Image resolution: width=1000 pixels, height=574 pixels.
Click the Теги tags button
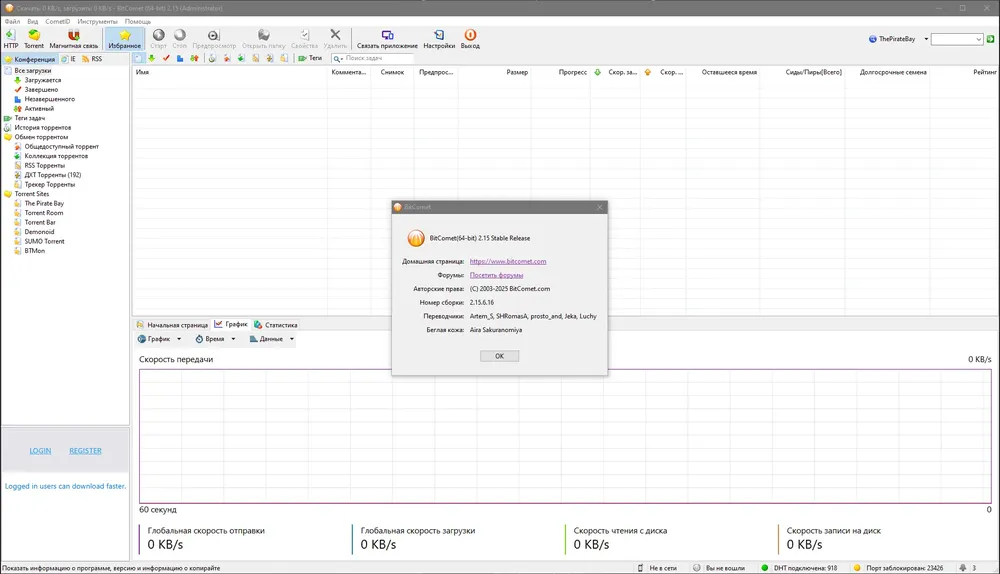tap(311, 58)
